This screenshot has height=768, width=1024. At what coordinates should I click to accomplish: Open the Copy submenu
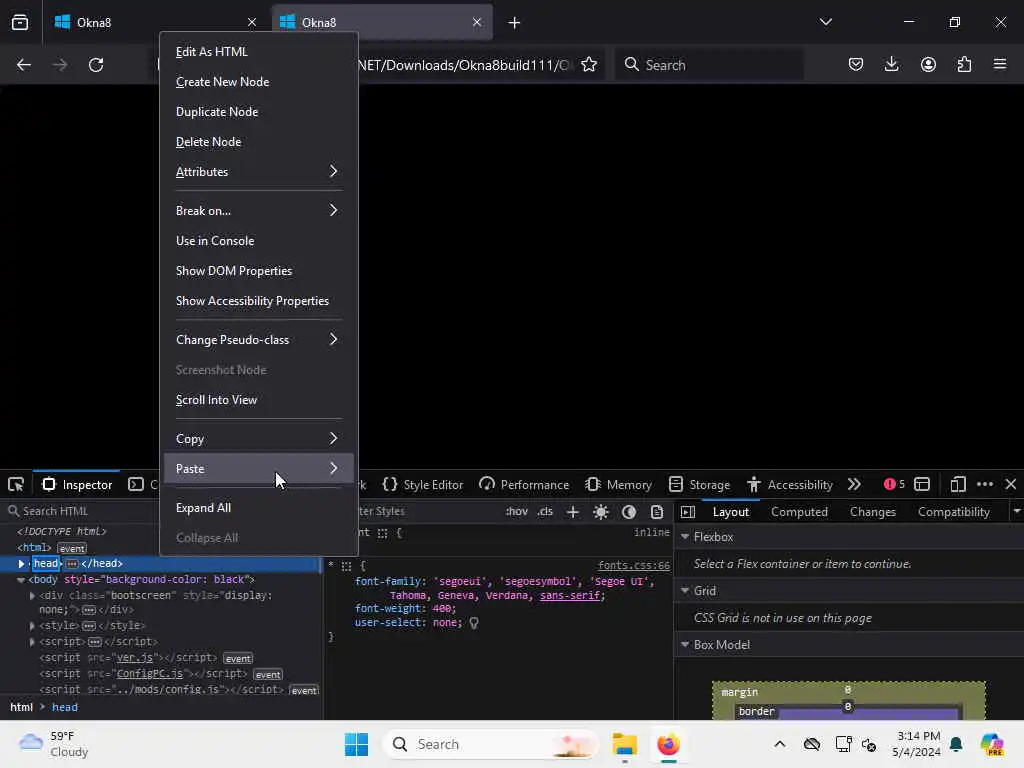pos(259,438)
